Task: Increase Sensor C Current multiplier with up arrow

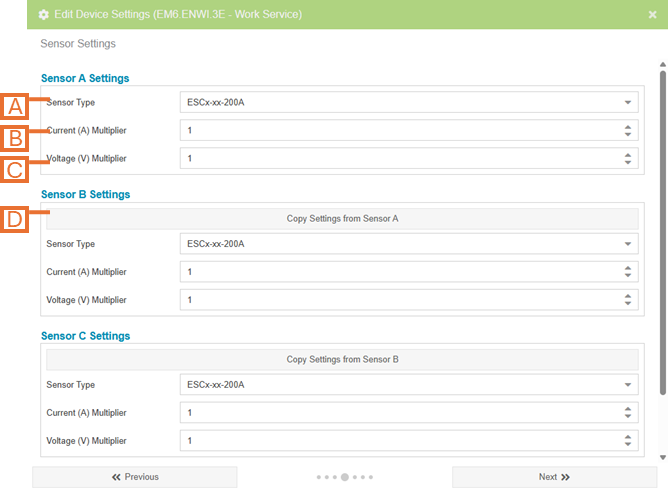Action: (x=628, y=409)
